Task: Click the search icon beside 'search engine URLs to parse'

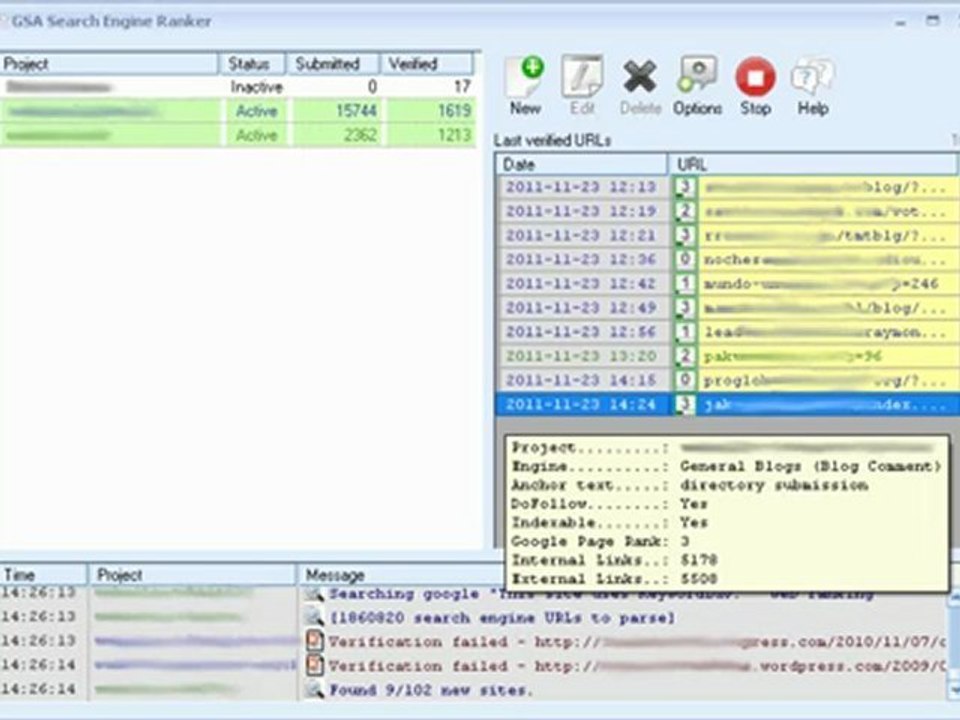Action: pos(314,617)
